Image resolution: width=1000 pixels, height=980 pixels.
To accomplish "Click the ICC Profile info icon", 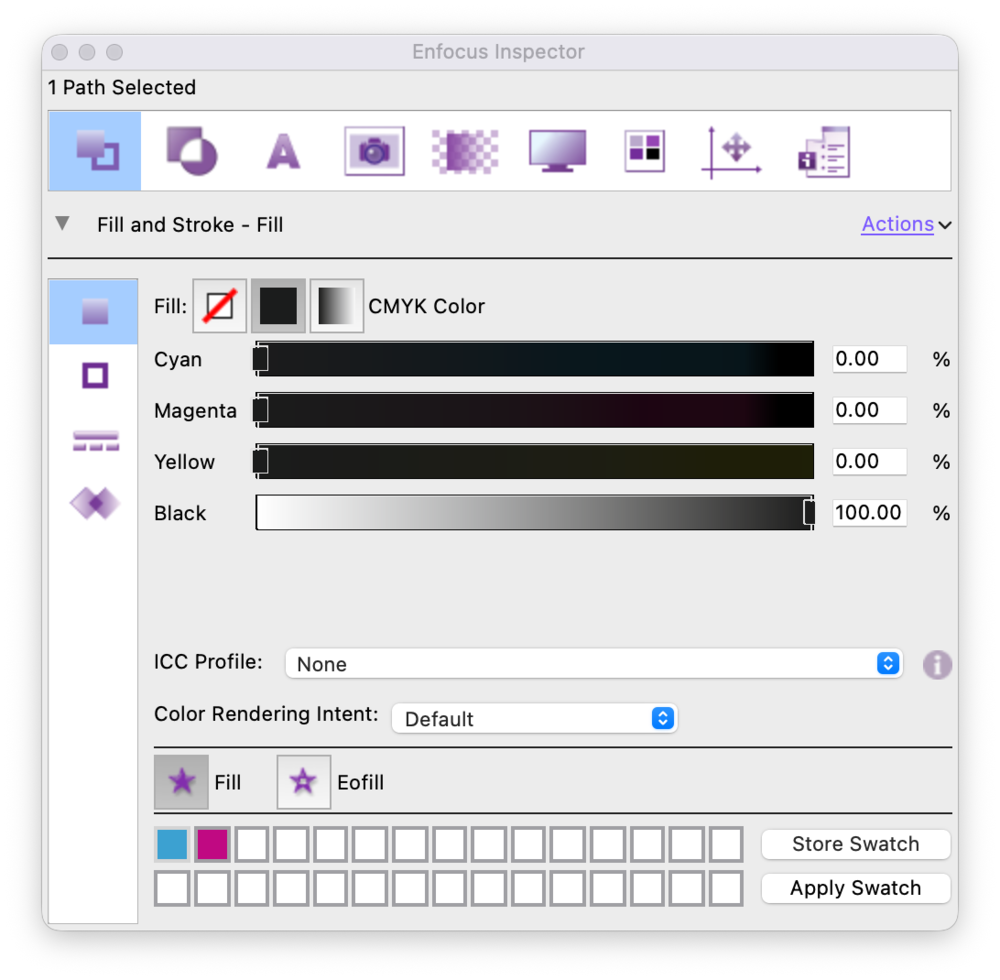I will pos(937,665).
